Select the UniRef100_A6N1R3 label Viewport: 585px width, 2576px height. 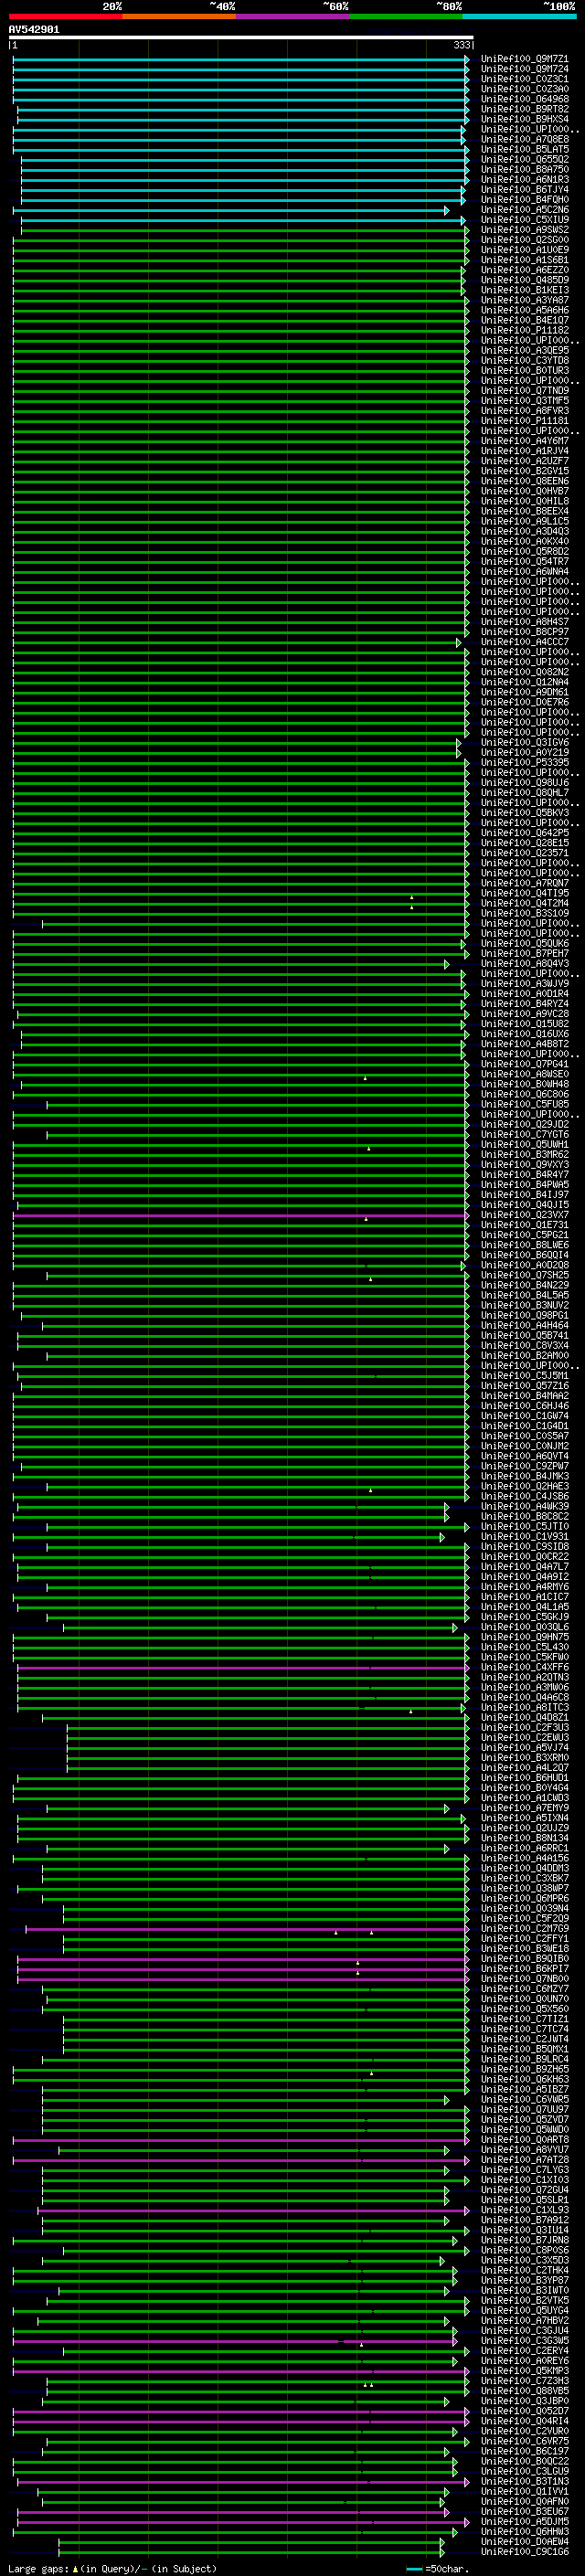[525, 179]
